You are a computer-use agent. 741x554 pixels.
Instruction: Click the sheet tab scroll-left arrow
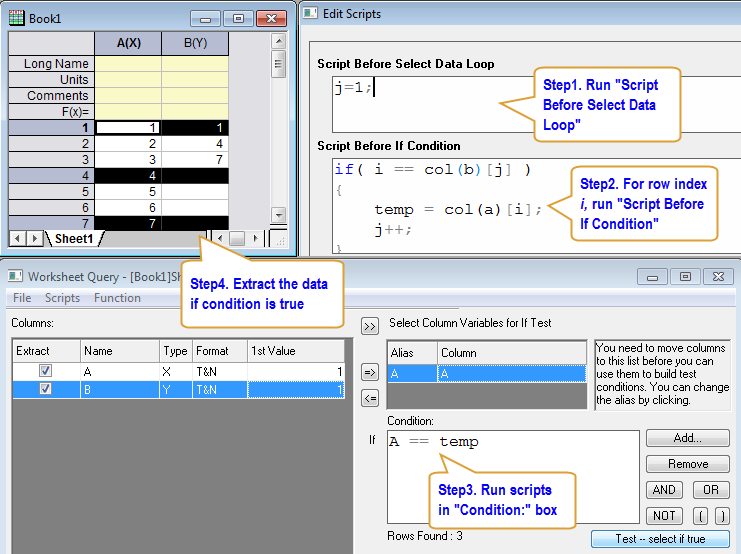[x=17, y=238]
